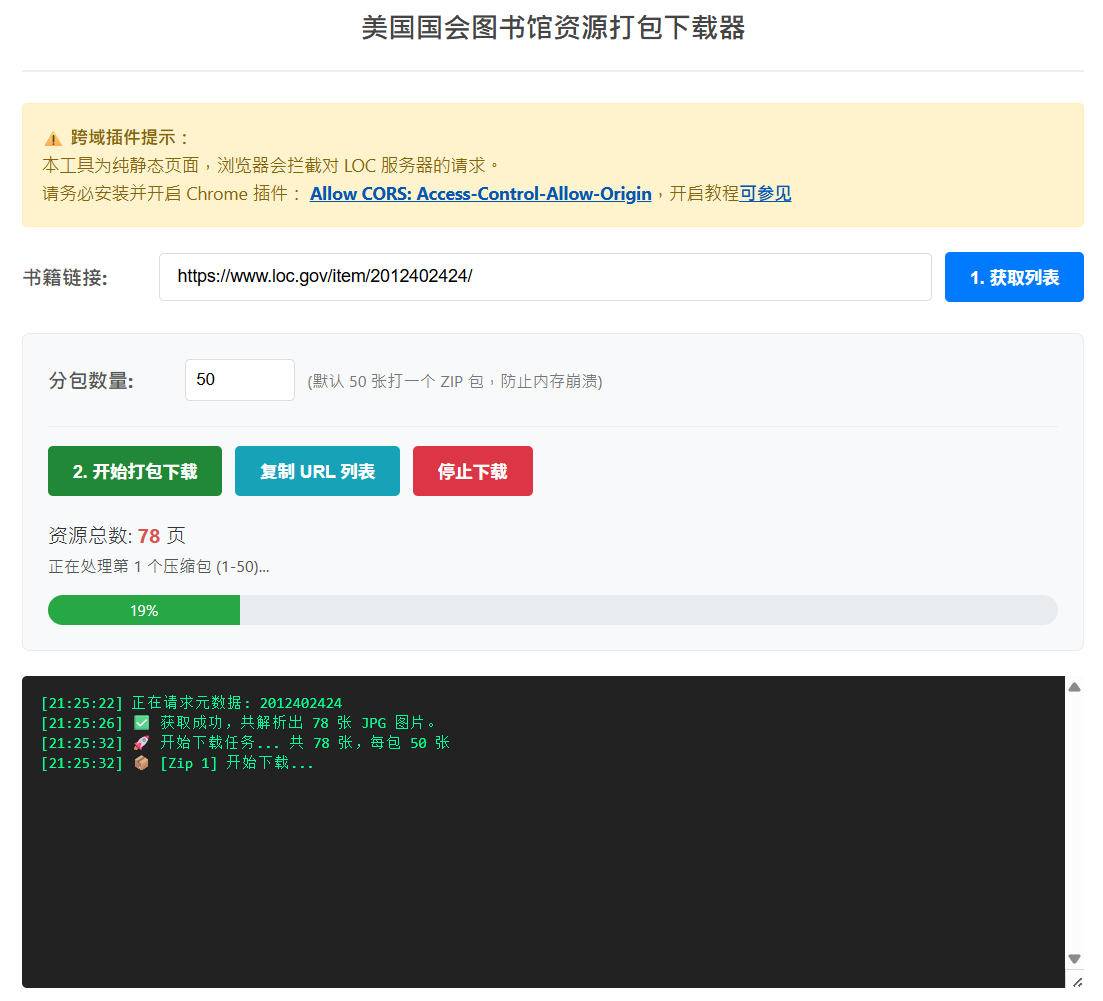Click the package box emoji beside [Zip 1]

point(141,763)
